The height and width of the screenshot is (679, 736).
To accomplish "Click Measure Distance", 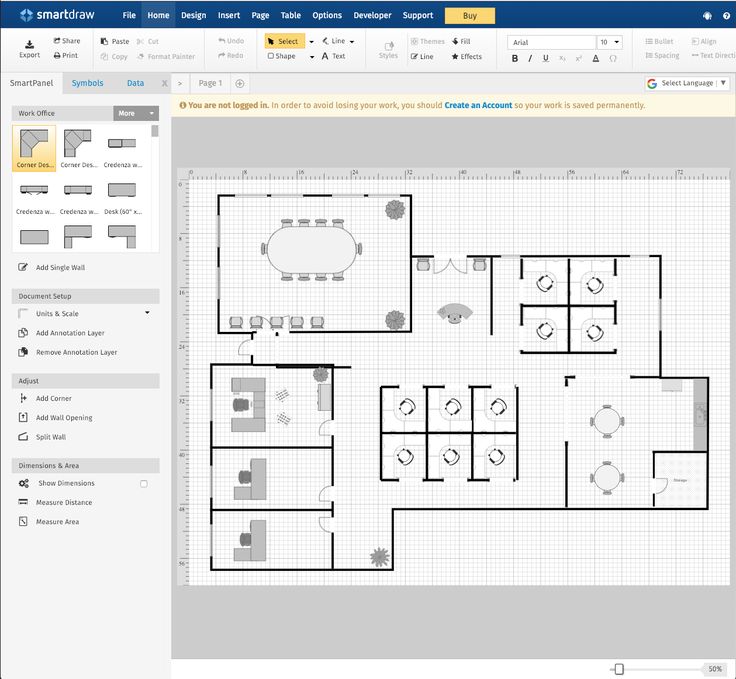I will coord(55,502).
